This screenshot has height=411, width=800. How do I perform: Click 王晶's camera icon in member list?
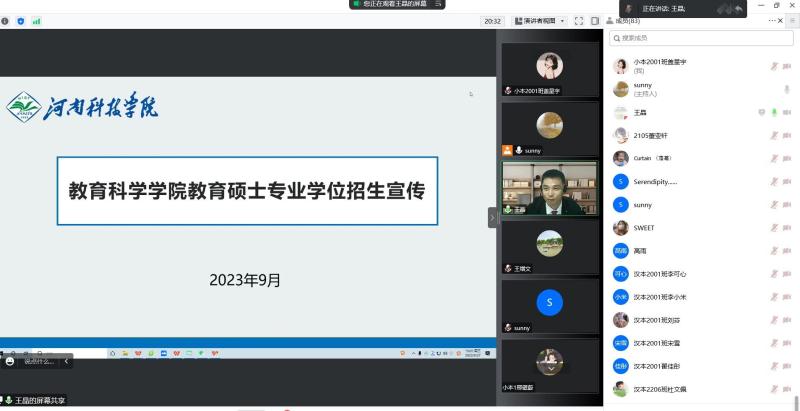pos(787,113)
